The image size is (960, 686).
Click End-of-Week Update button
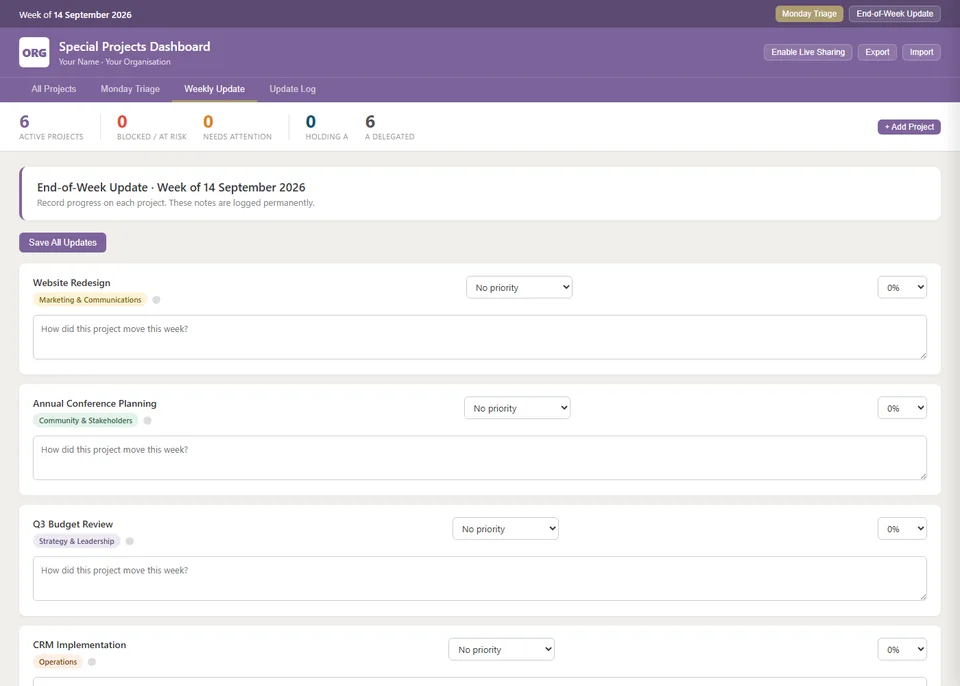coord(894,13)
